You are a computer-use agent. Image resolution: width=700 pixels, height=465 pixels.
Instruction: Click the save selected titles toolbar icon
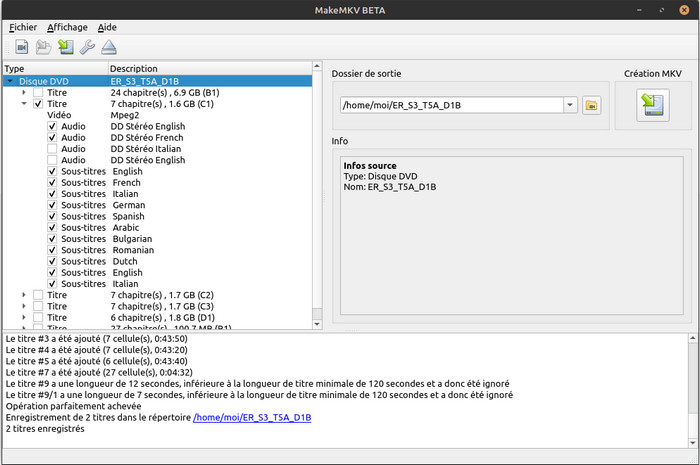click(66, 47)
